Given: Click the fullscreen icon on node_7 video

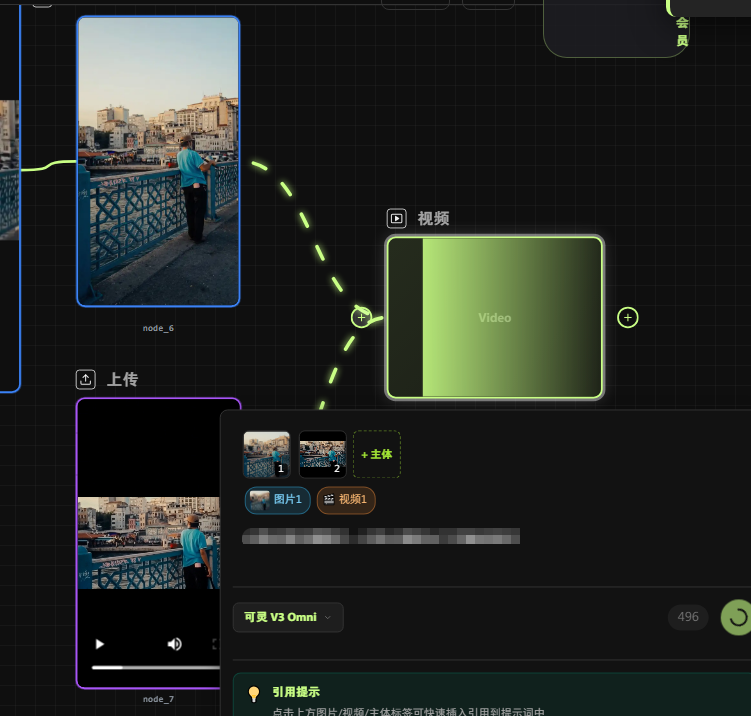Looking at the screenshot, I should click(x=215, y=644).
